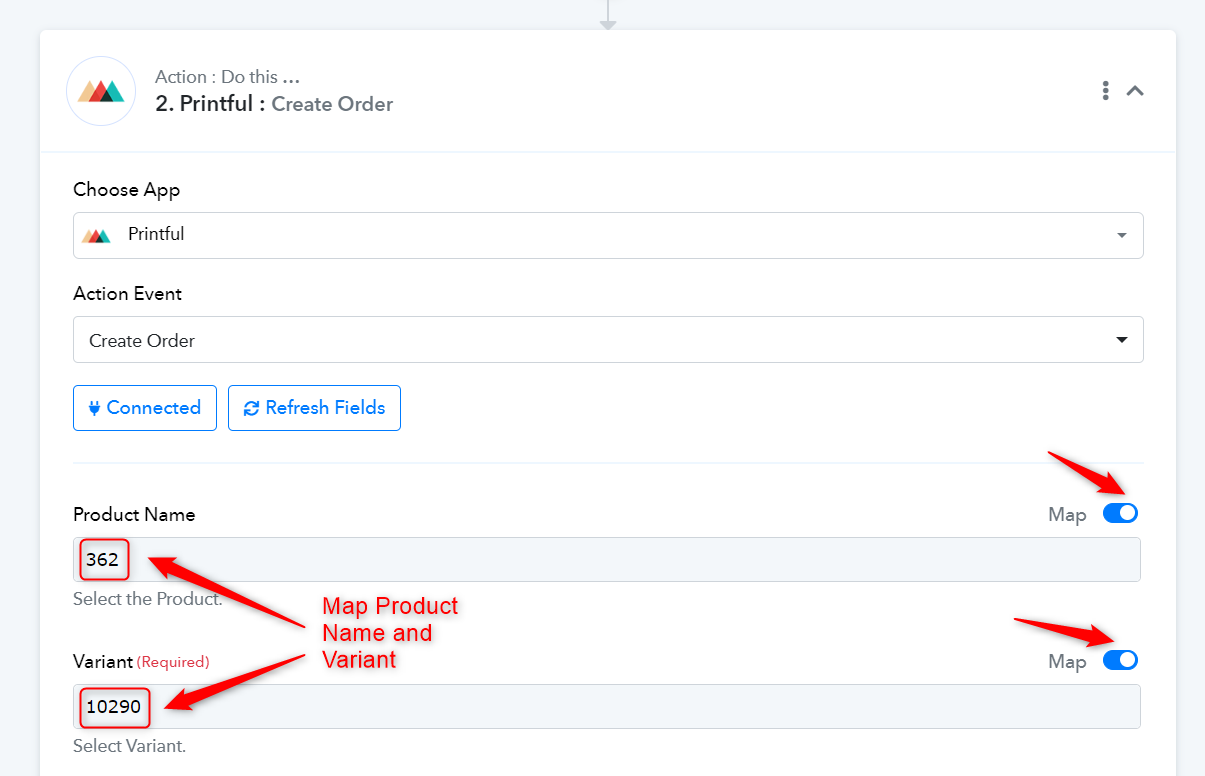
Task: Click the refresh arrows icon
Action: (251, 408)
